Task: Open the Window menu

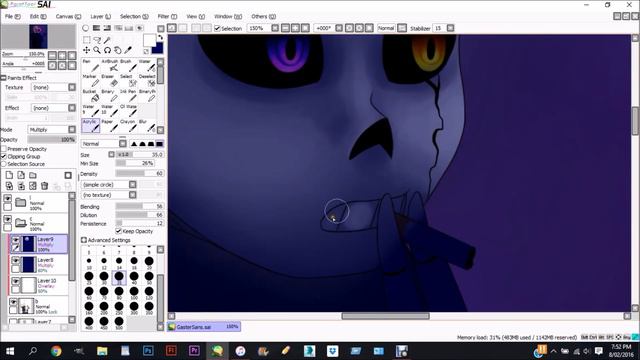Action: tap(228, 16)
